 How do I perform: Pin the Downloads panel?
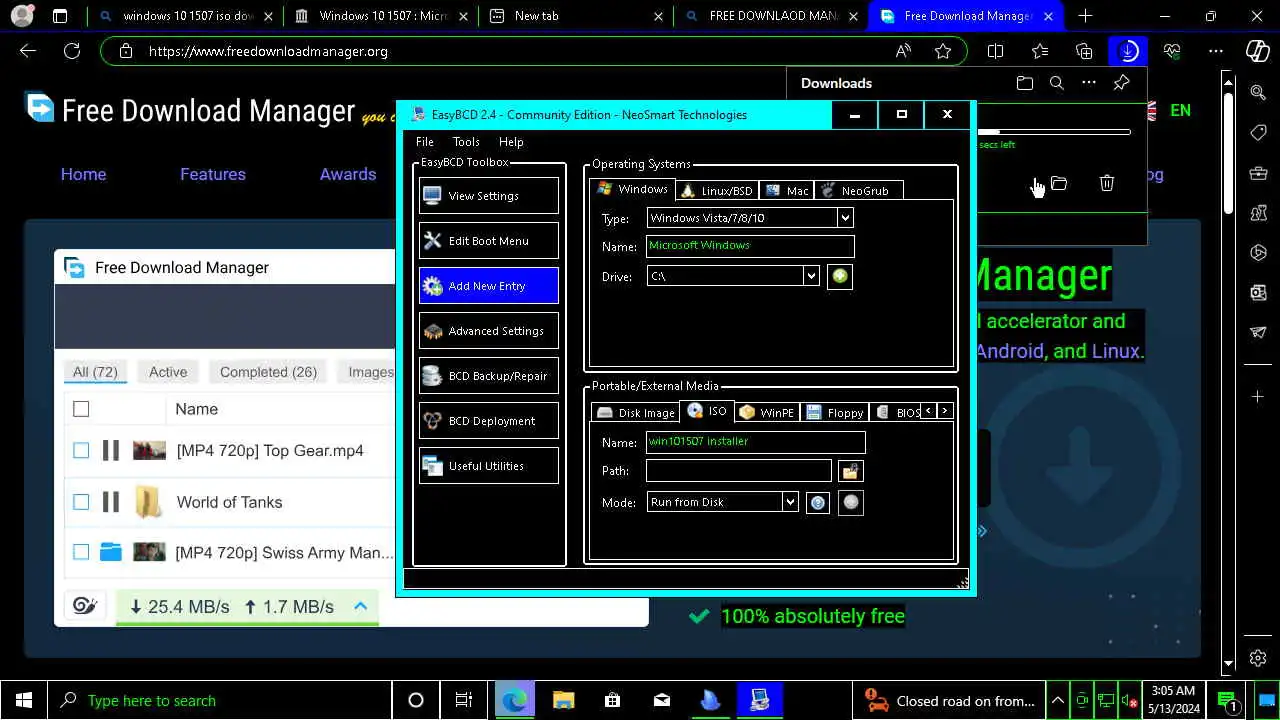(1121, 83)
